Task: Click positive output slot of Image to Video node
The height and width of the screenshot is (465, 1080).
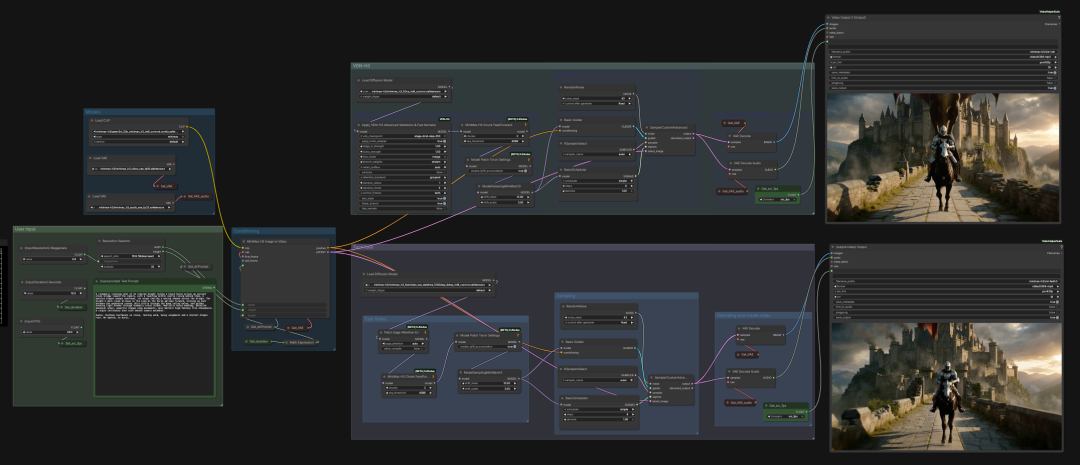Action: coord(328,248)
